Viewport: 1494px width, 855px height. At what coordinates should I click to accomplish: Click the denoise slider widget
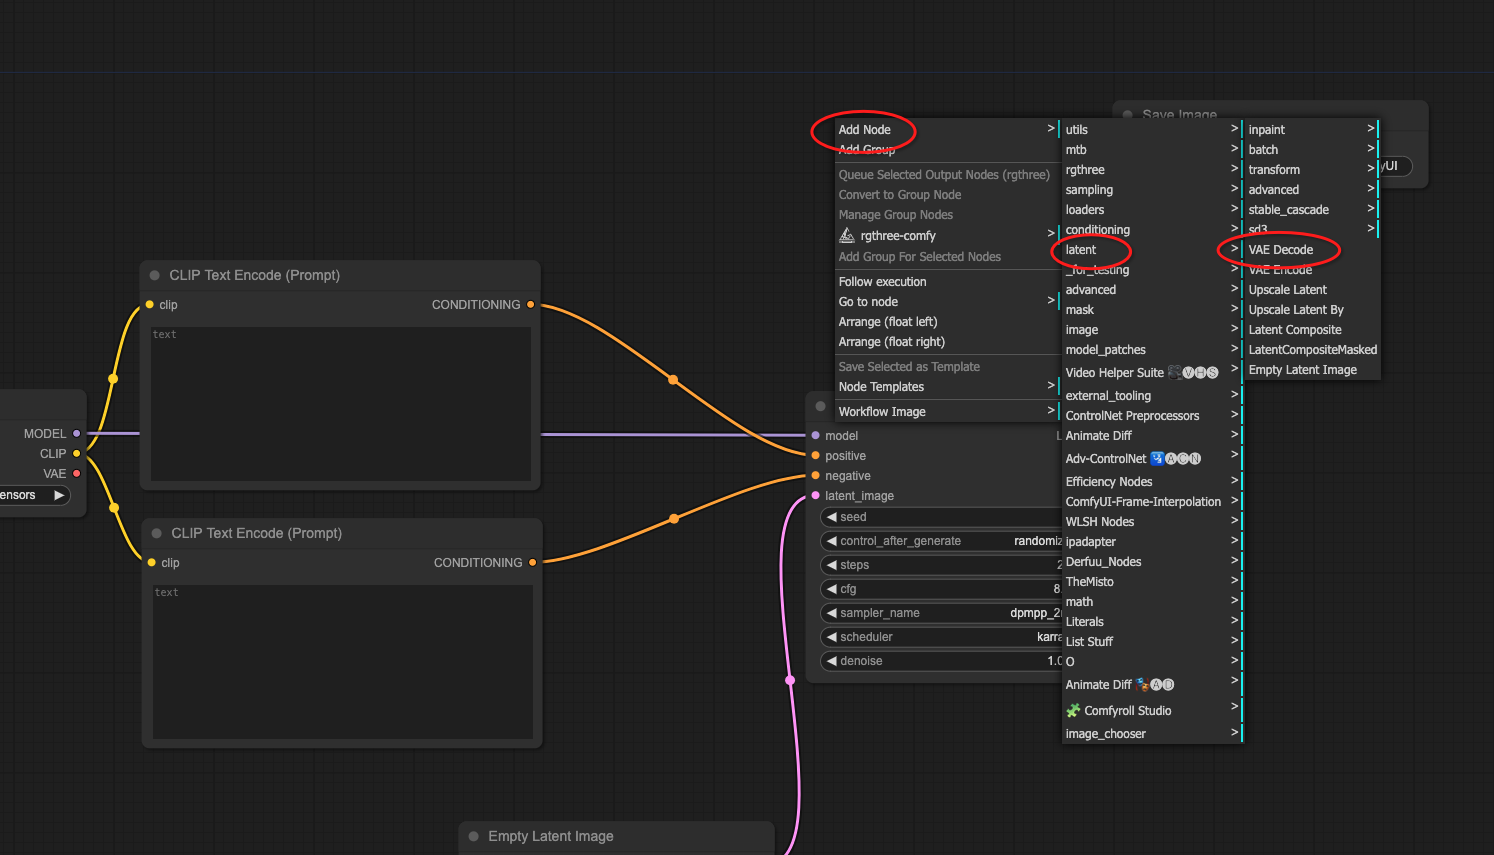(940, 661)
